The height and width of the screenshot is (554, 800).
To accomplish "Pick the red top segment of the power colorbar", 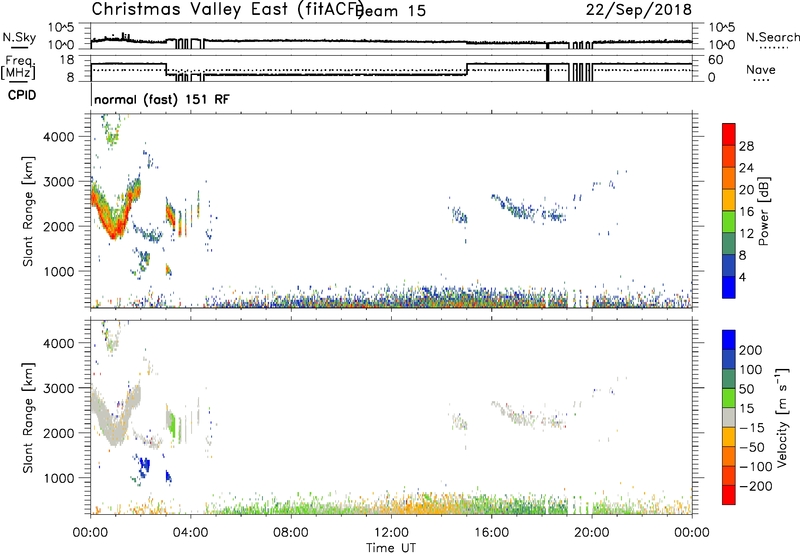I will coord(729,134).
